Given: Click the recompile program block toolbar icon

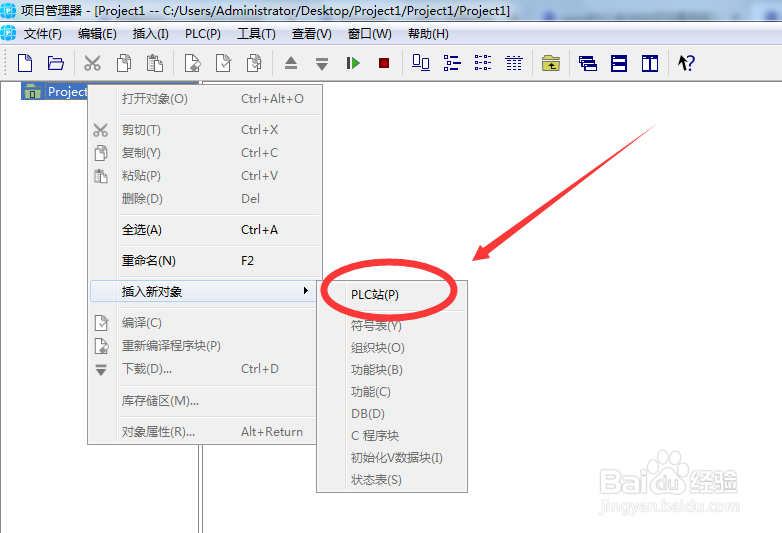Looking at the screenshot, I should click(193, 63).
